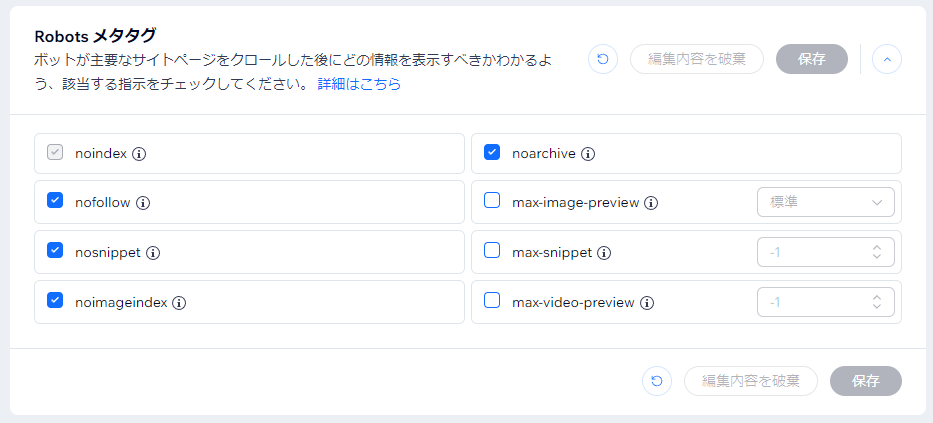
Task: Click the info icon next to noindex
Action: click(x=139, y=154)
